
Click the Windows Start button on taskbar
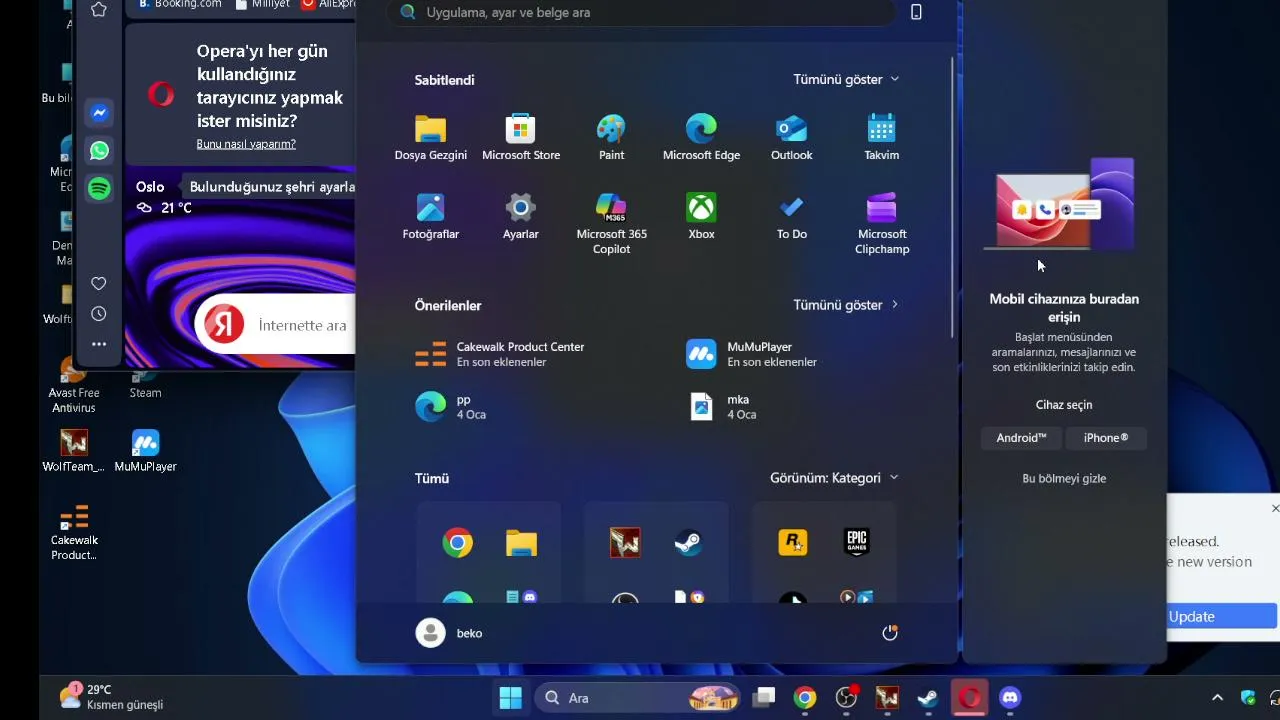coord(510,698)
